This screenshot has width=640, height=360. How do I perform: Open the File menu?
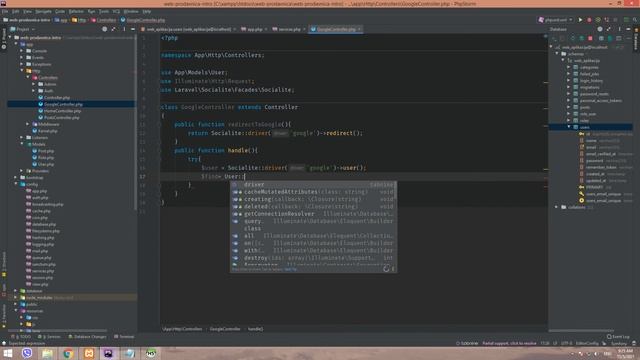[5, 11]
